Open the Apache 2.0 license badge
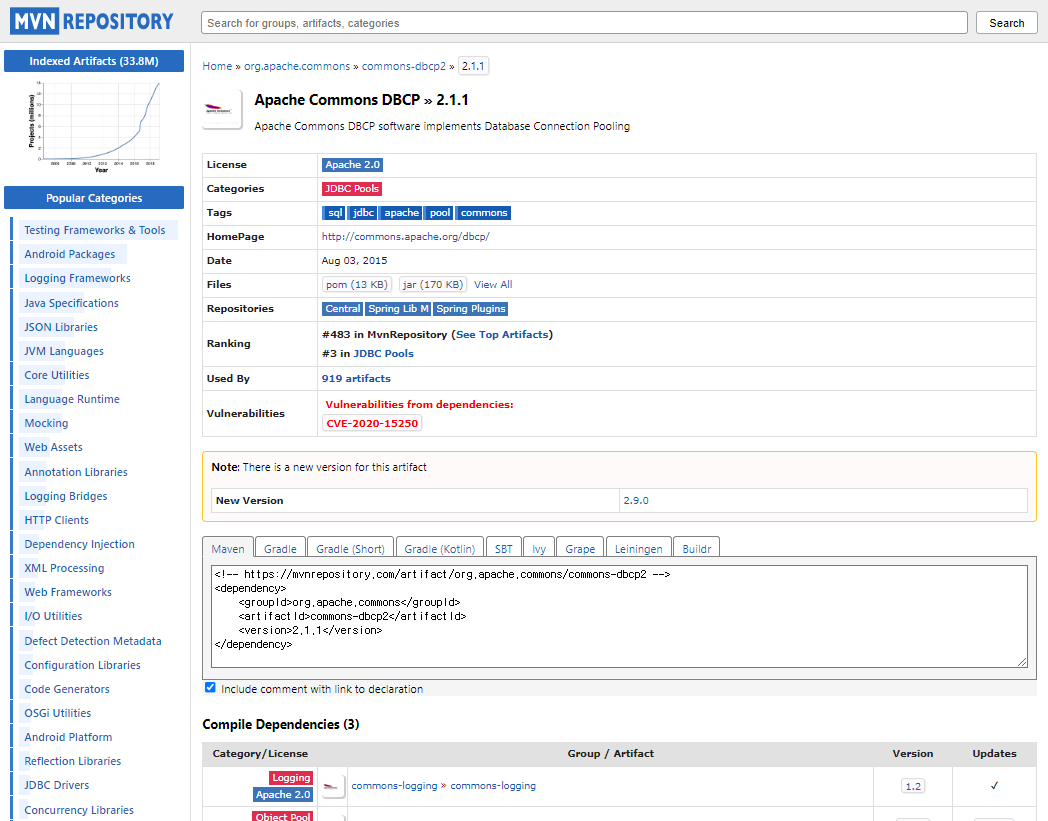This screenshot has height=821, width=1048. (352, 164)
